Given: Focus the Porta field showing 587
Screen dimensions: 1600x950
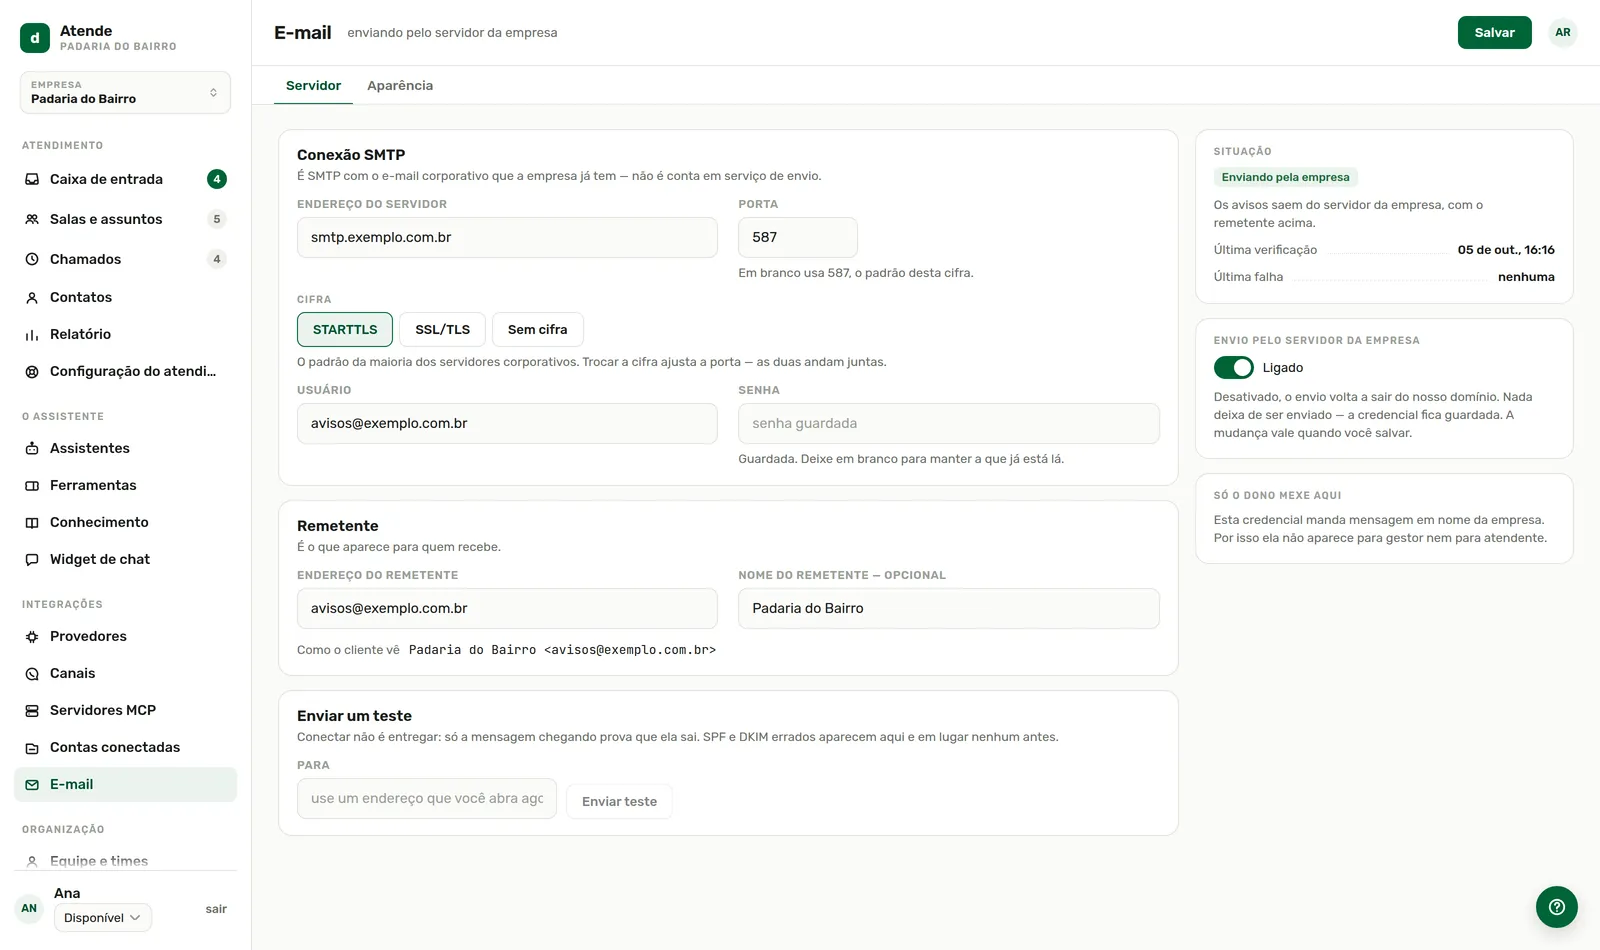Looking at the screenshot, I should [x=798, y=238].
